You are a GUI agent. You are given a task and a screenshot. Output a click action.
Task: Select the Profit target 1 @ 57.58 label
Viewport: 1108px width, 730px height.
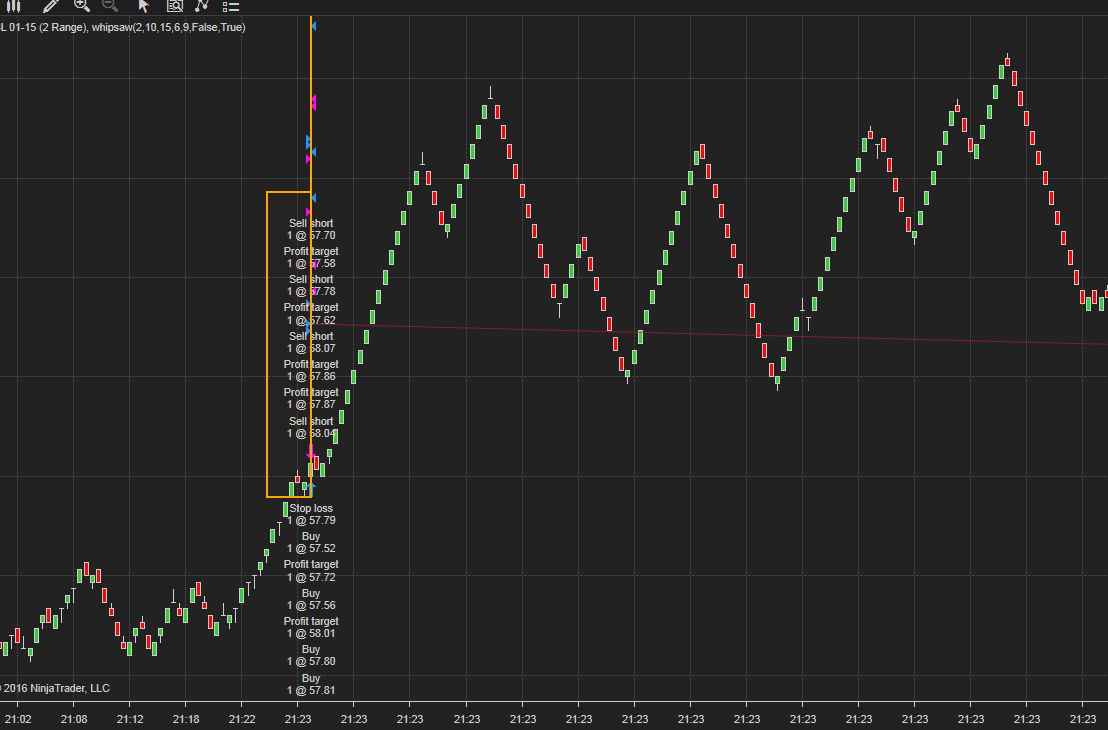point(311,257)
